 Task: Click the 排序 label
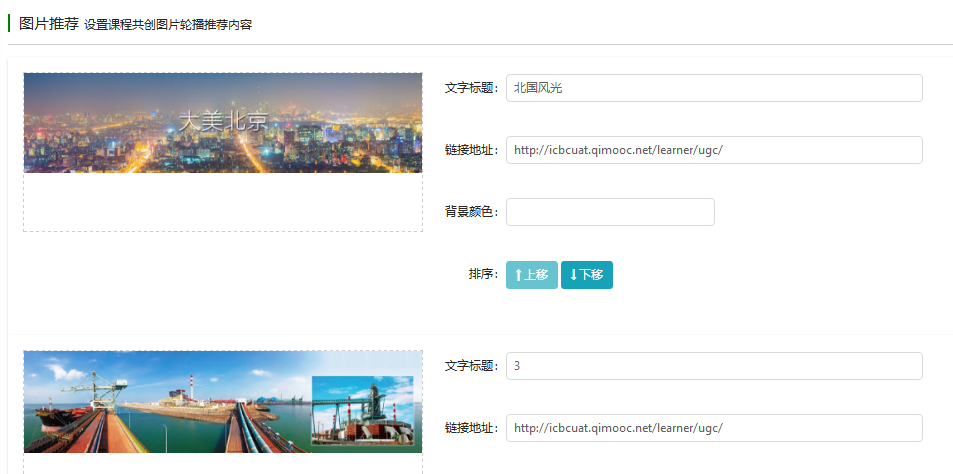[484, 274]
